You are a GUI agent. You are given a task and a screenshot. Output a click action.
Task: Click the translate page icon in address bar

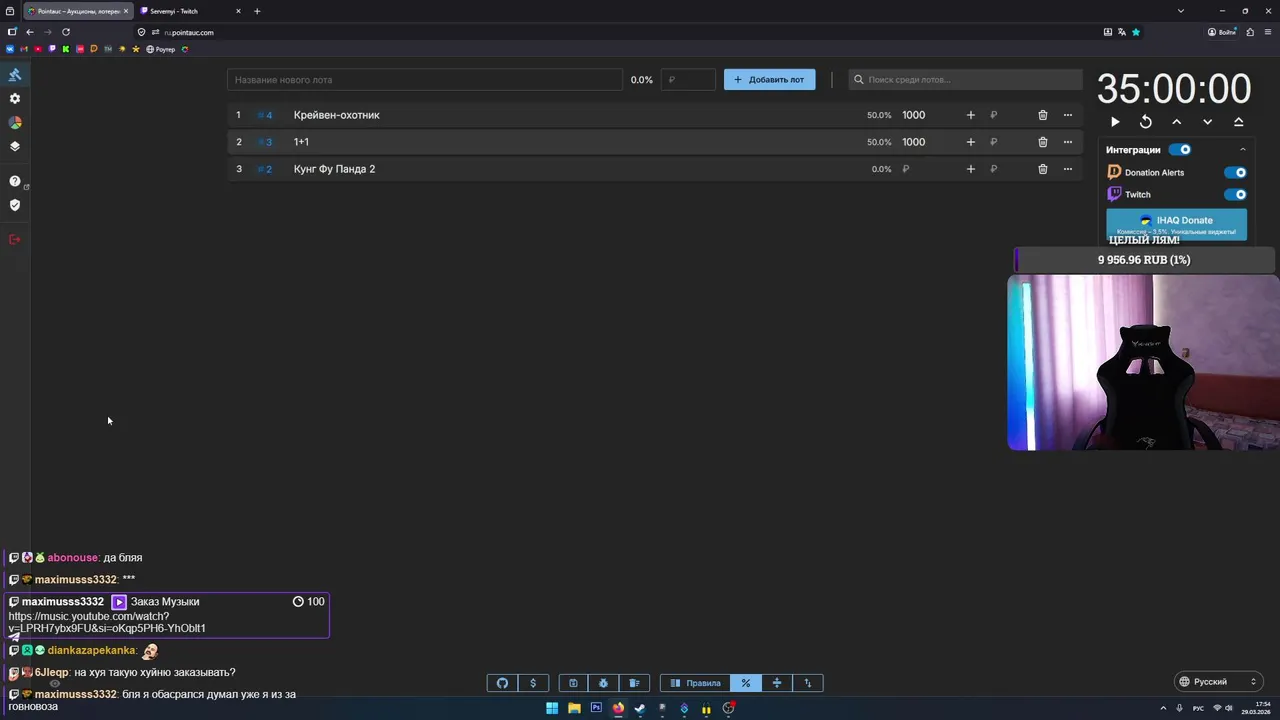(x=1122, y=32)
